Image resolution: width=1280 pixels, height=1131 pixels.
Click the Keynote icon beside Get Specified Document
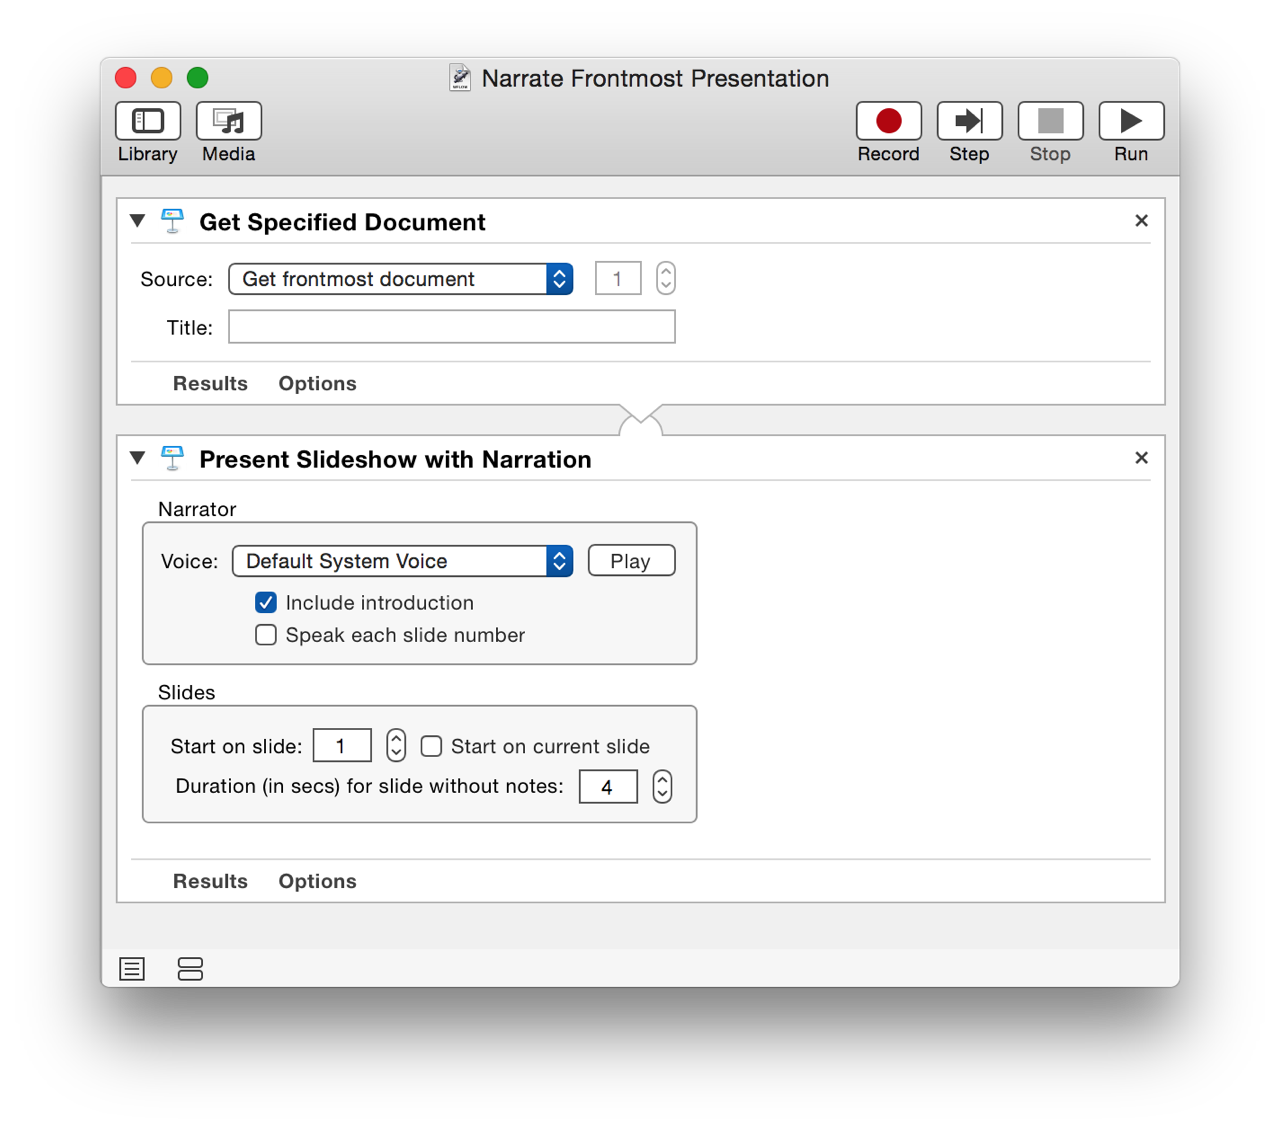tap(173, 221)
